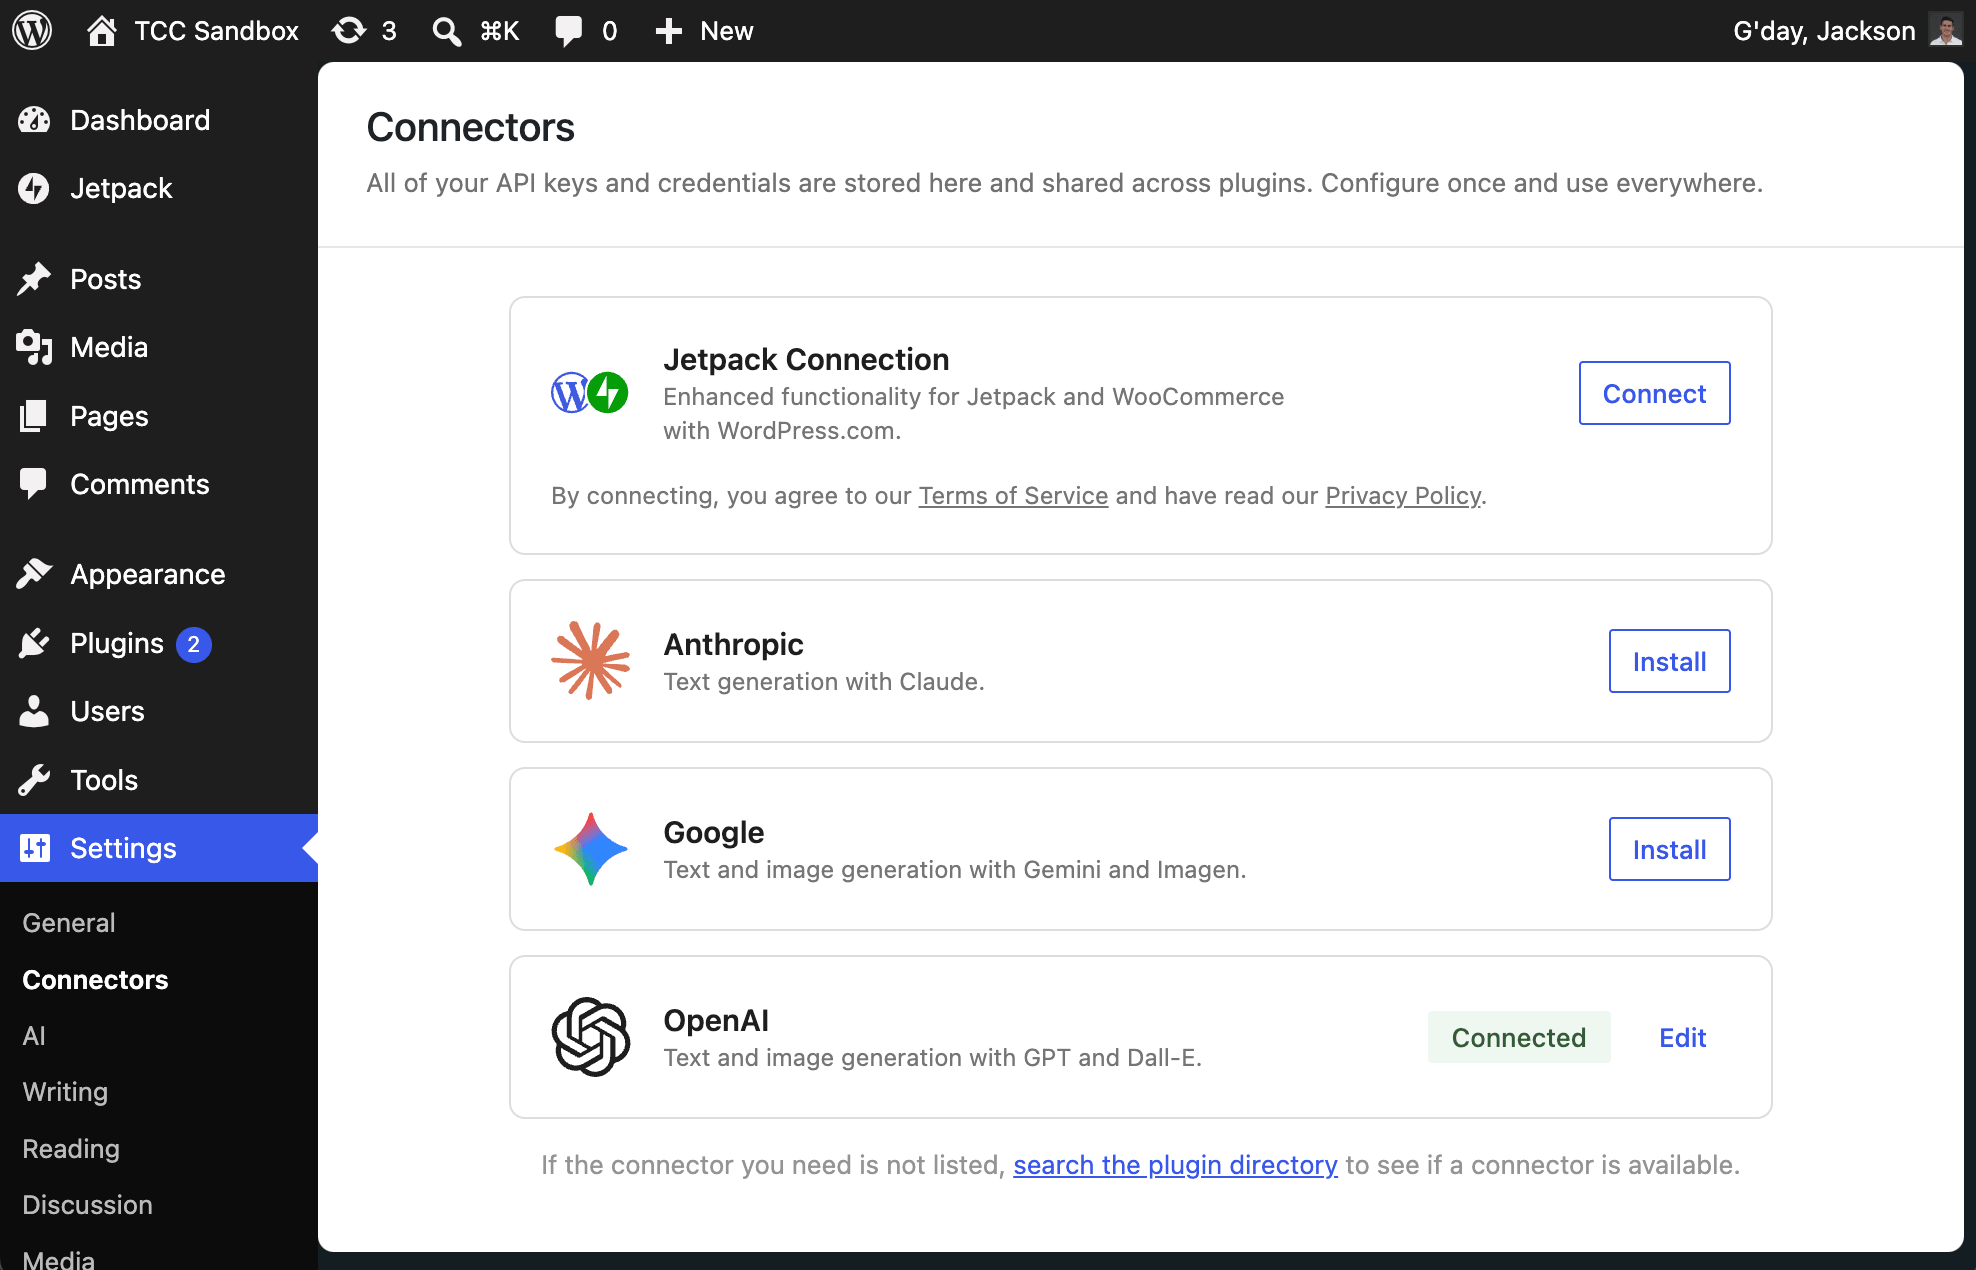The height and width of the screenshot is (1270, 1976).
Task: Select Connectors submenu item
Action: coord(95,979)
